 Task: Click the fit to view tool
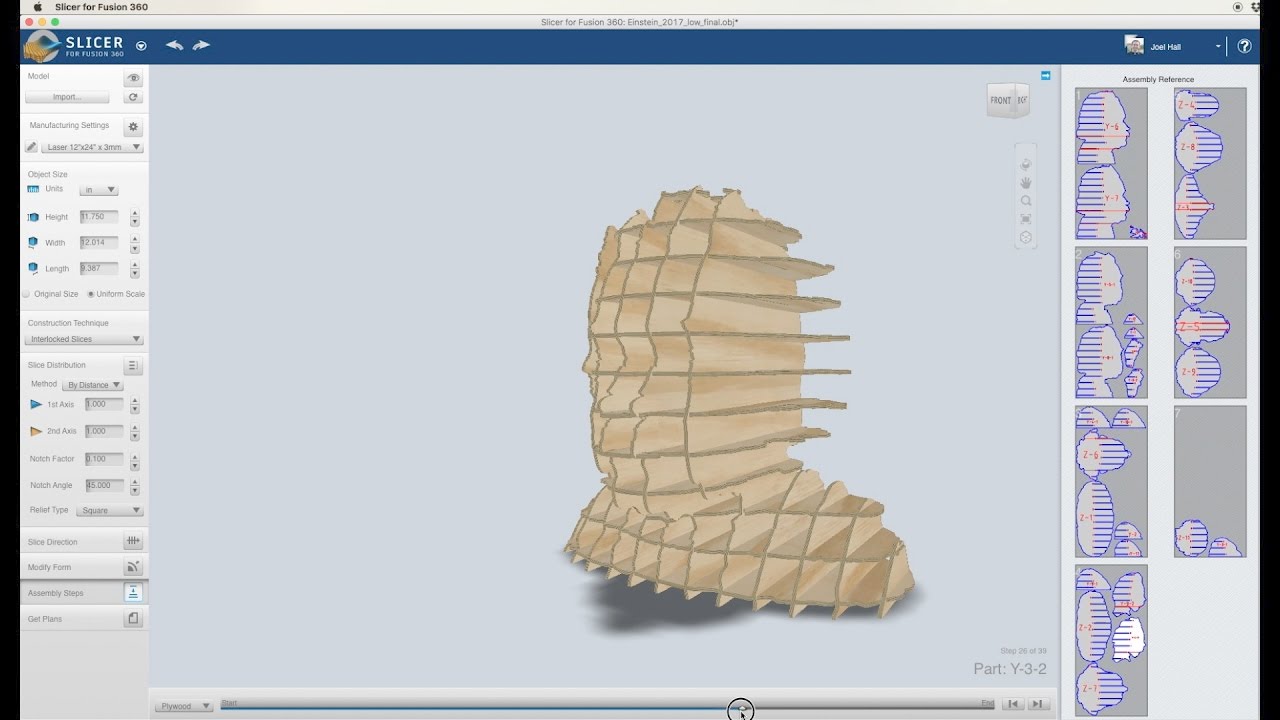click(1025, 219)
